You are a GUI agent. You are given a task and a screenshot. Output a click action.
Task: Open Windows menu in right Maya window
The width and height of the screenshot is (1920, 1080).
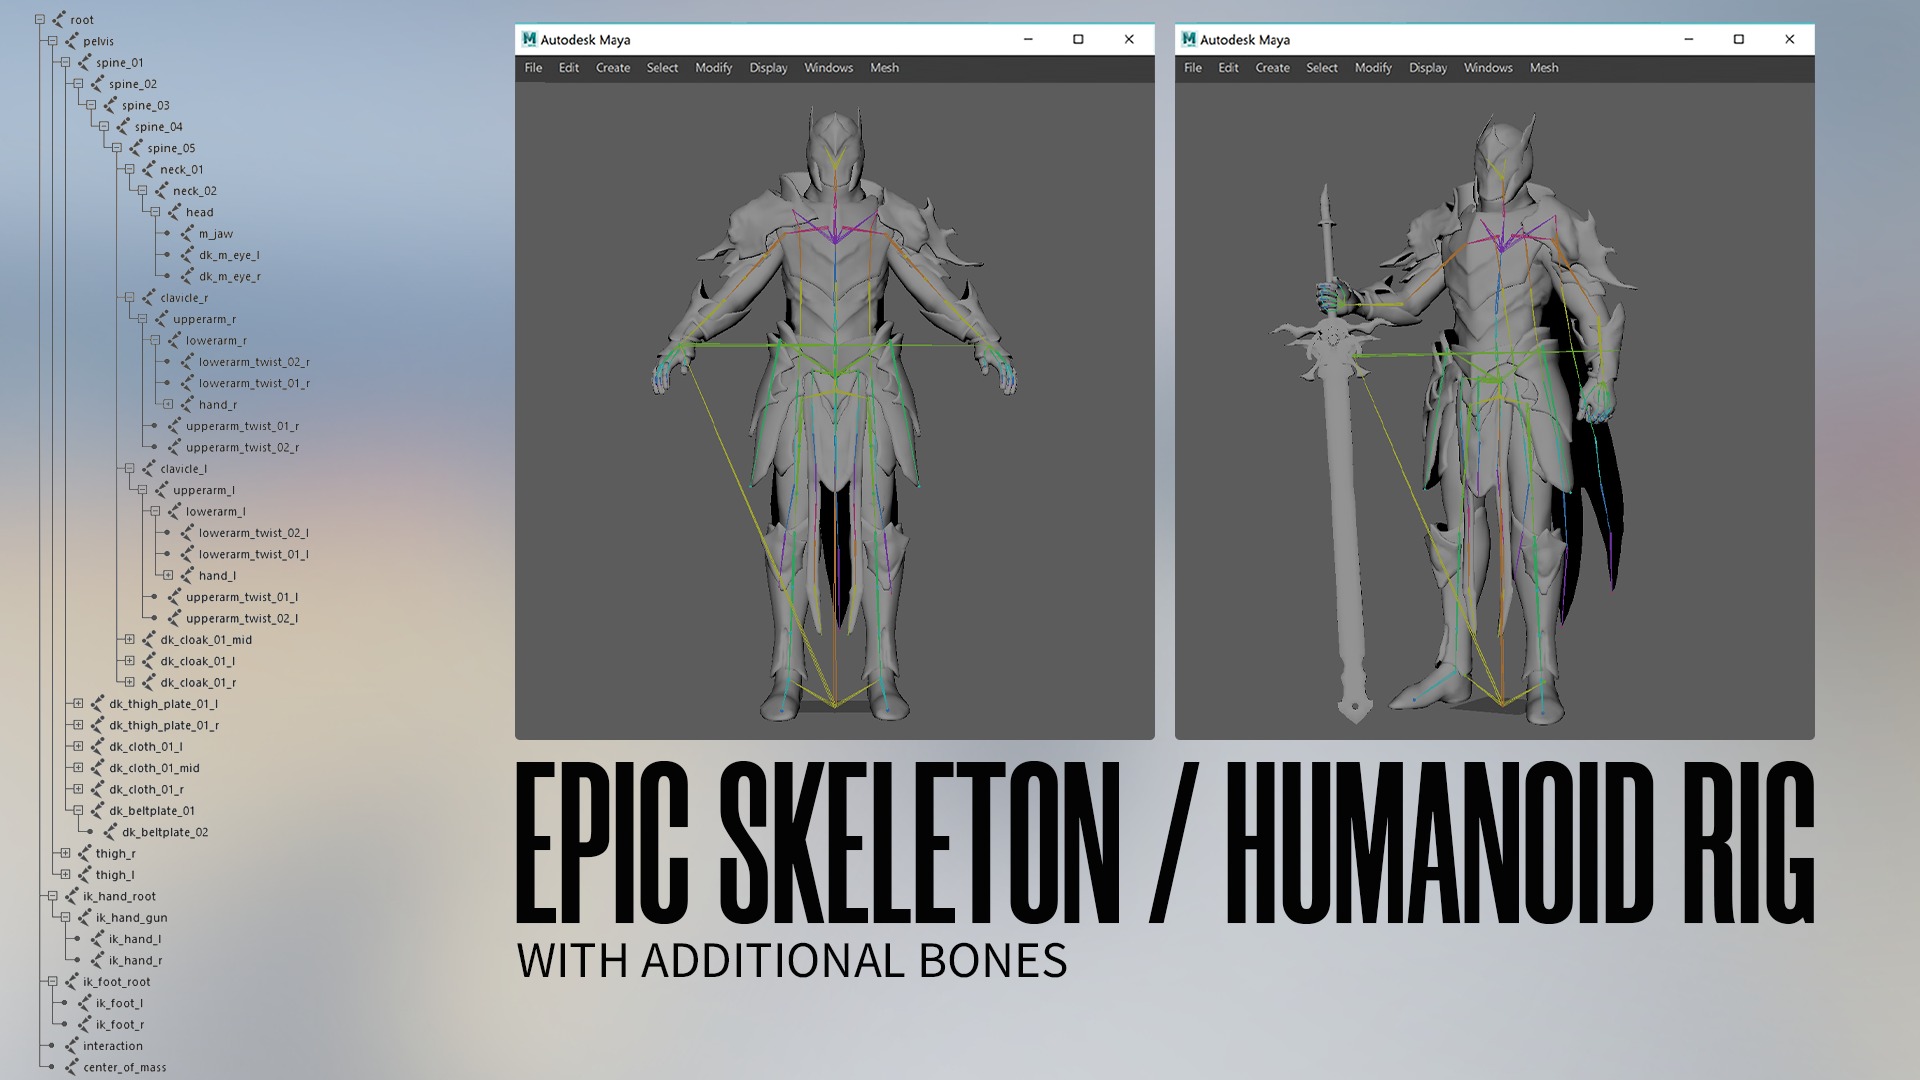1489,68
